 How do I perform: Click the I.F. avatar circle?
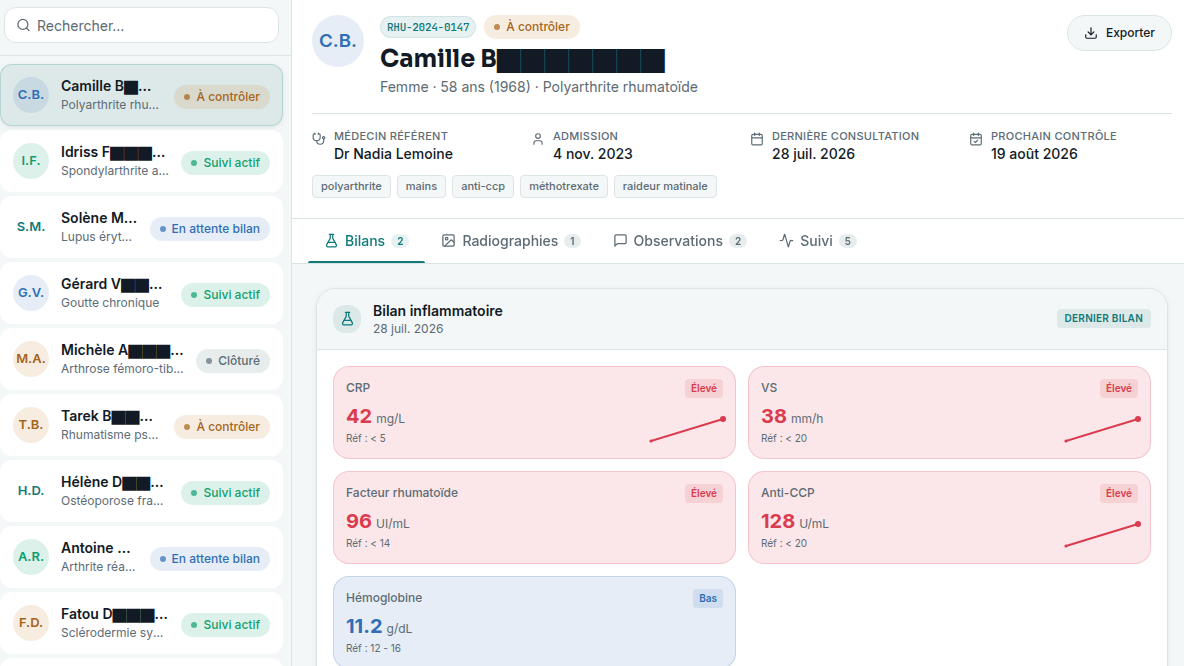coord(31,161)
